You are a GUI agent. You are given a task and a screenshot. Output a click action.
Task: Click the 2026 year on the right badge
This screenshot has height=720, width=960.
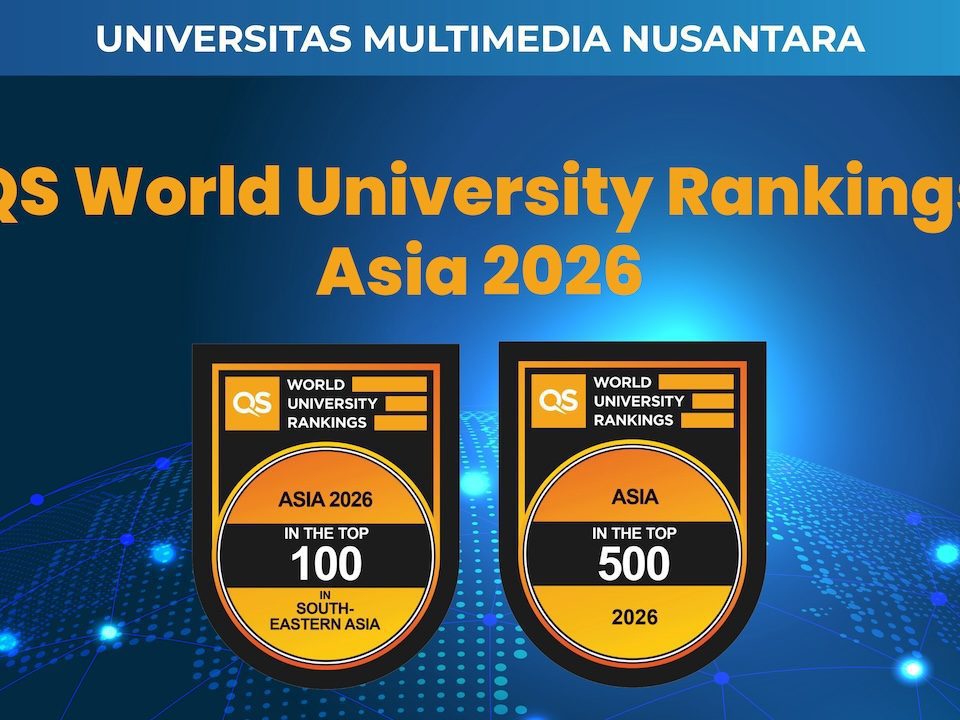[633, 616]
